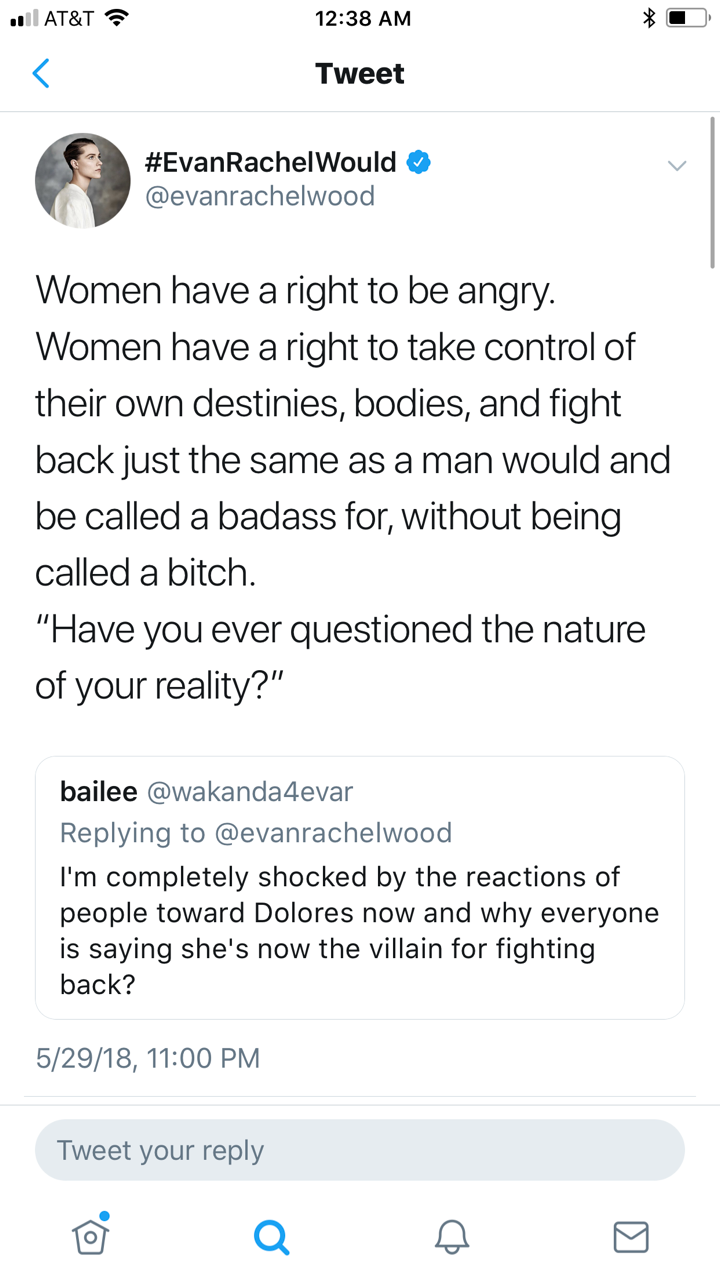Open the Notifications bell tab
The image size is (720, 1280).
452,1238
